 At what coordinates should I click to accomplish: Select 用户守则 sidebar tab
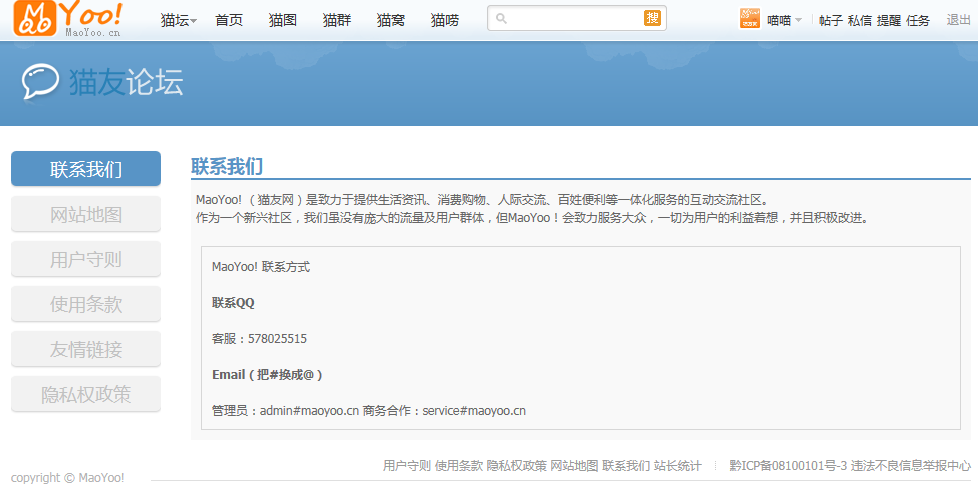click(86, 259)
